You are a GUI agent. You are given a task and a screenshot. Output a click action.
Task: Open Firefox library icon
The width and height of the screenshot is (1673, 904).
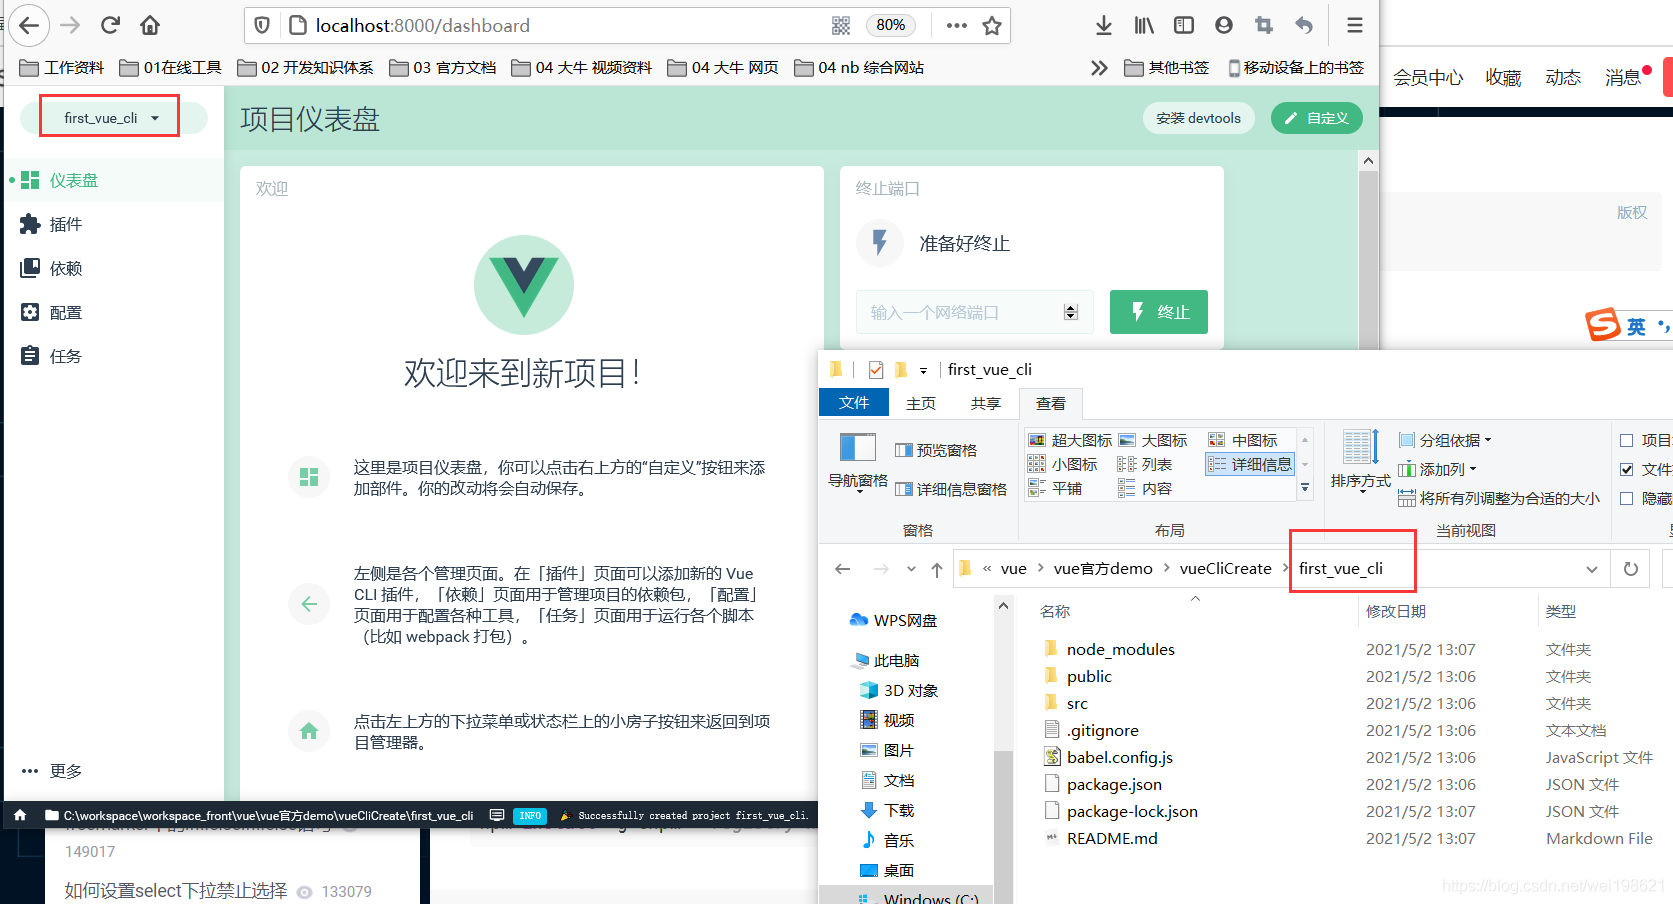(1144, 26)
